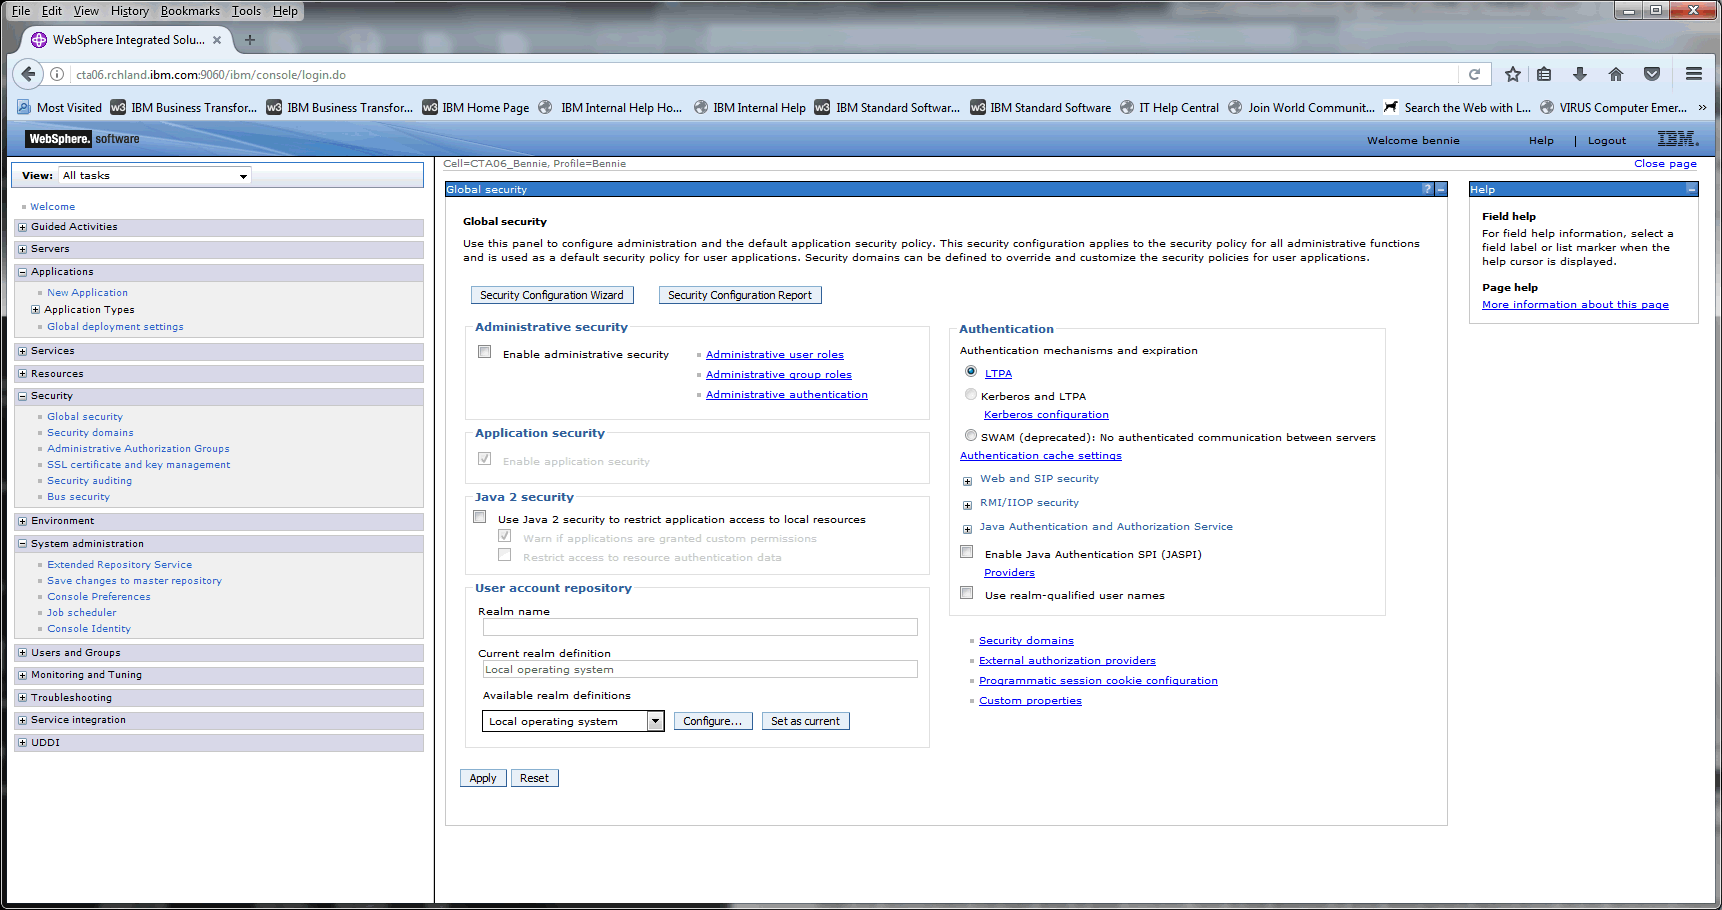This screenshot has height=910, width=1722.
Task: Collapse the Security navigation section
Action: click(22, 396)
